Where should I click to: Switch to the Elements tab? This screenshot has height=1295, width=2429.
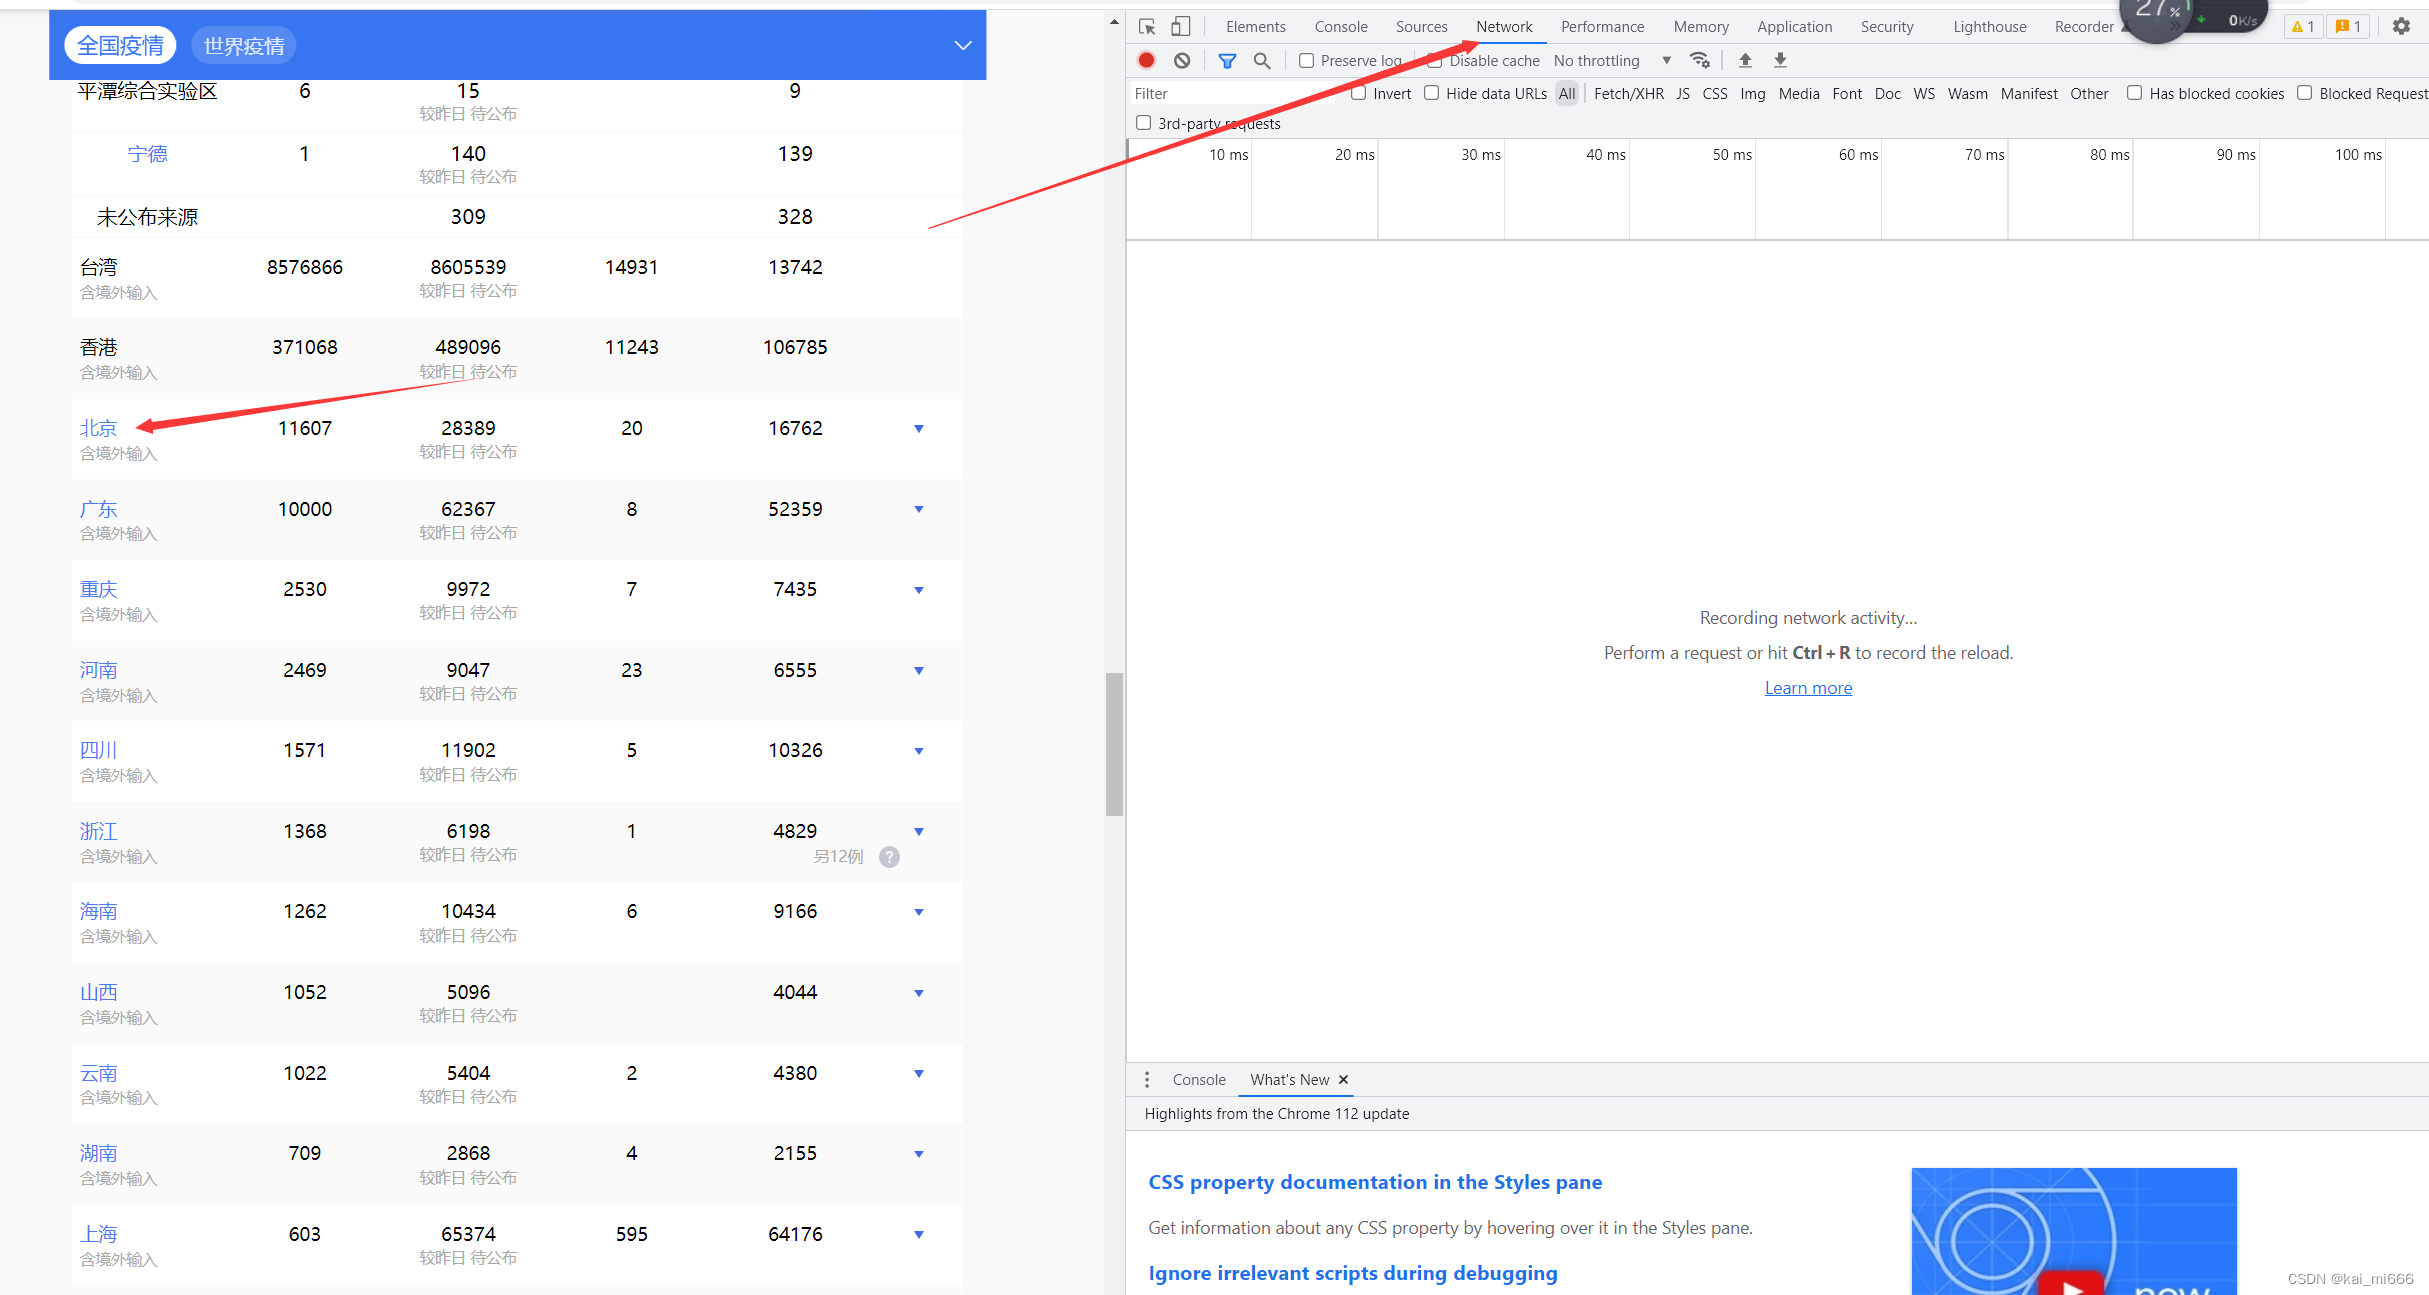coord(1256,27)
